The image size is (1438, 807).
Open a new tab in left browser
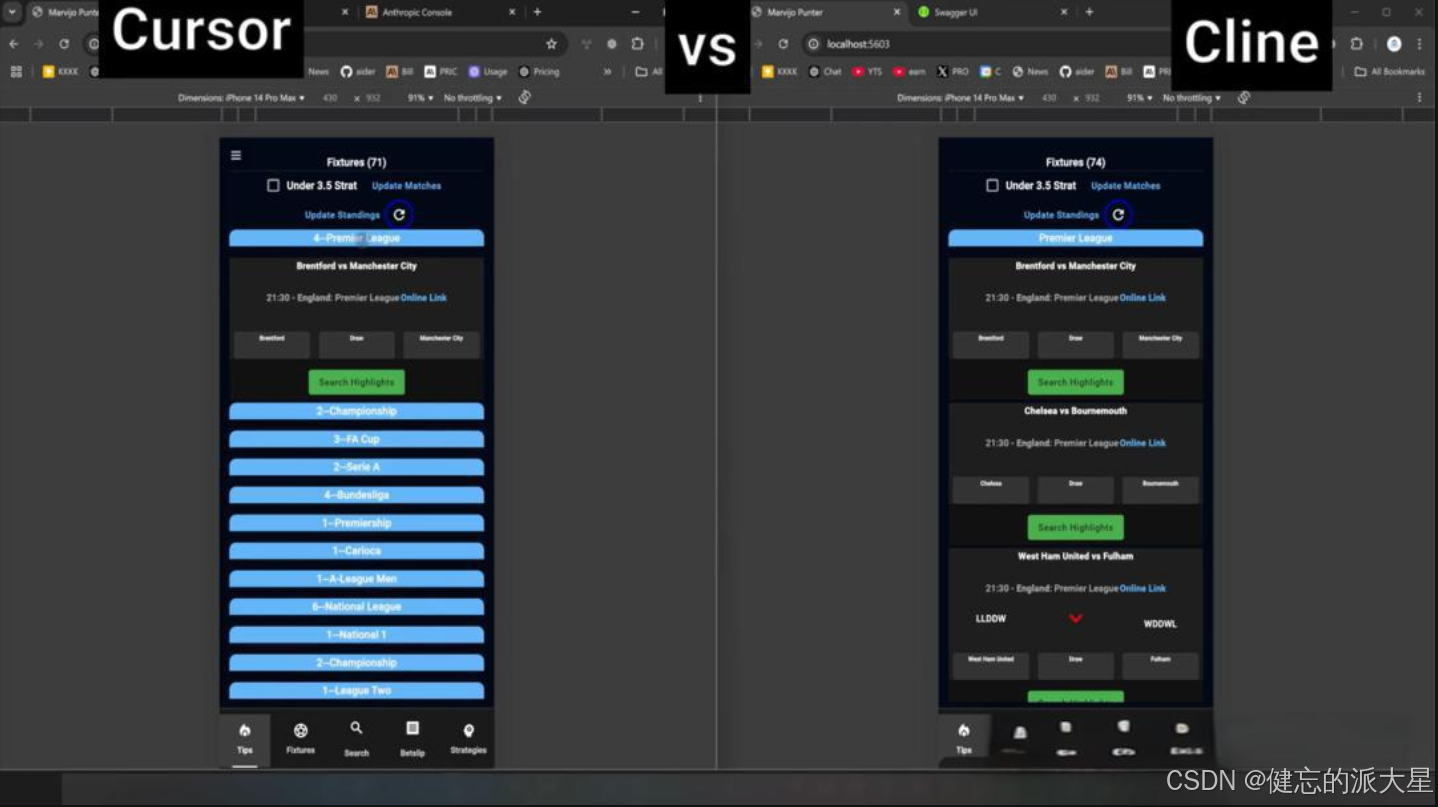(x=537, y=12)
